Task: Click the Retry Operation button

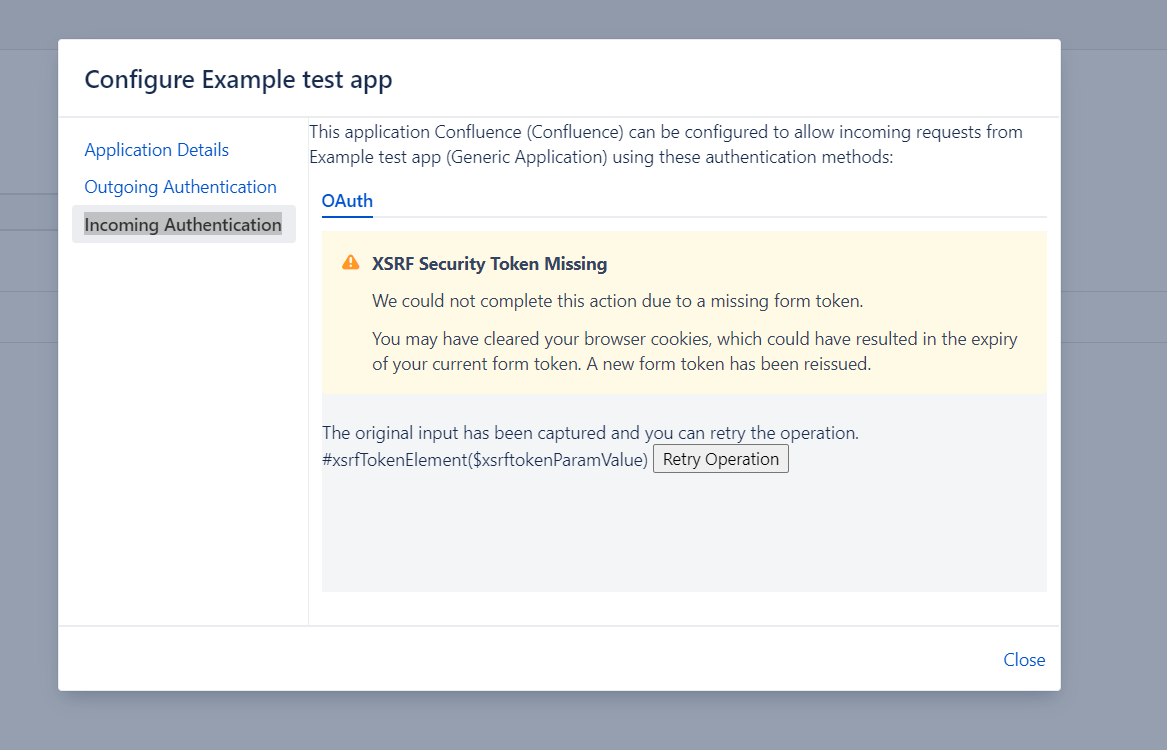Action: 720,459
